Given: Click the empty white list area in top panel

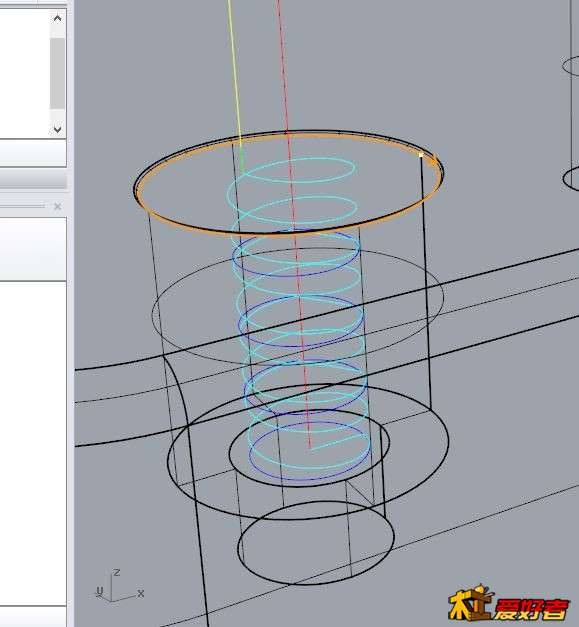Looking at the screenshot, I should pos(25,74).
